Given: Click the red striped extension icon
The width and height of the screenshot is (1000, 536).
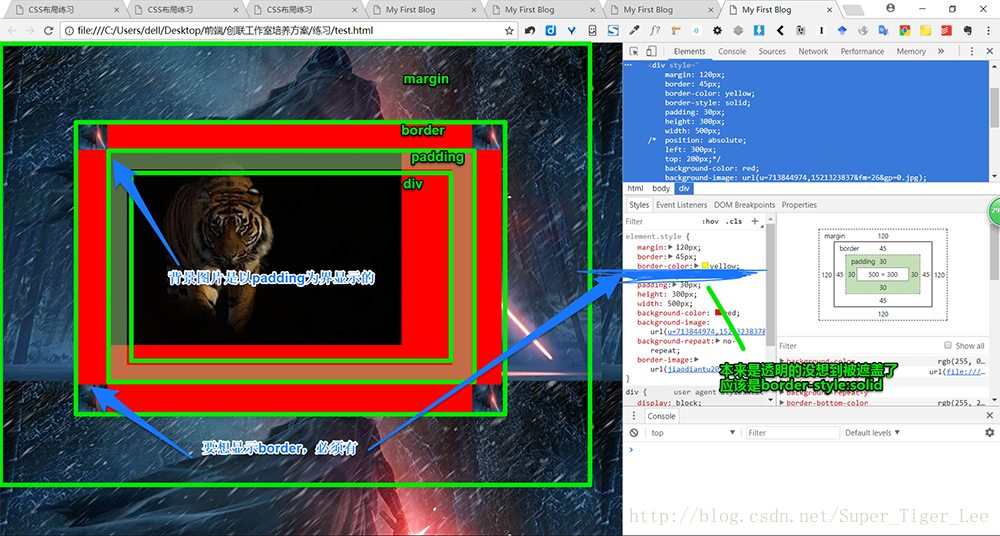Looking at the screenshot, I should (946, 31).
